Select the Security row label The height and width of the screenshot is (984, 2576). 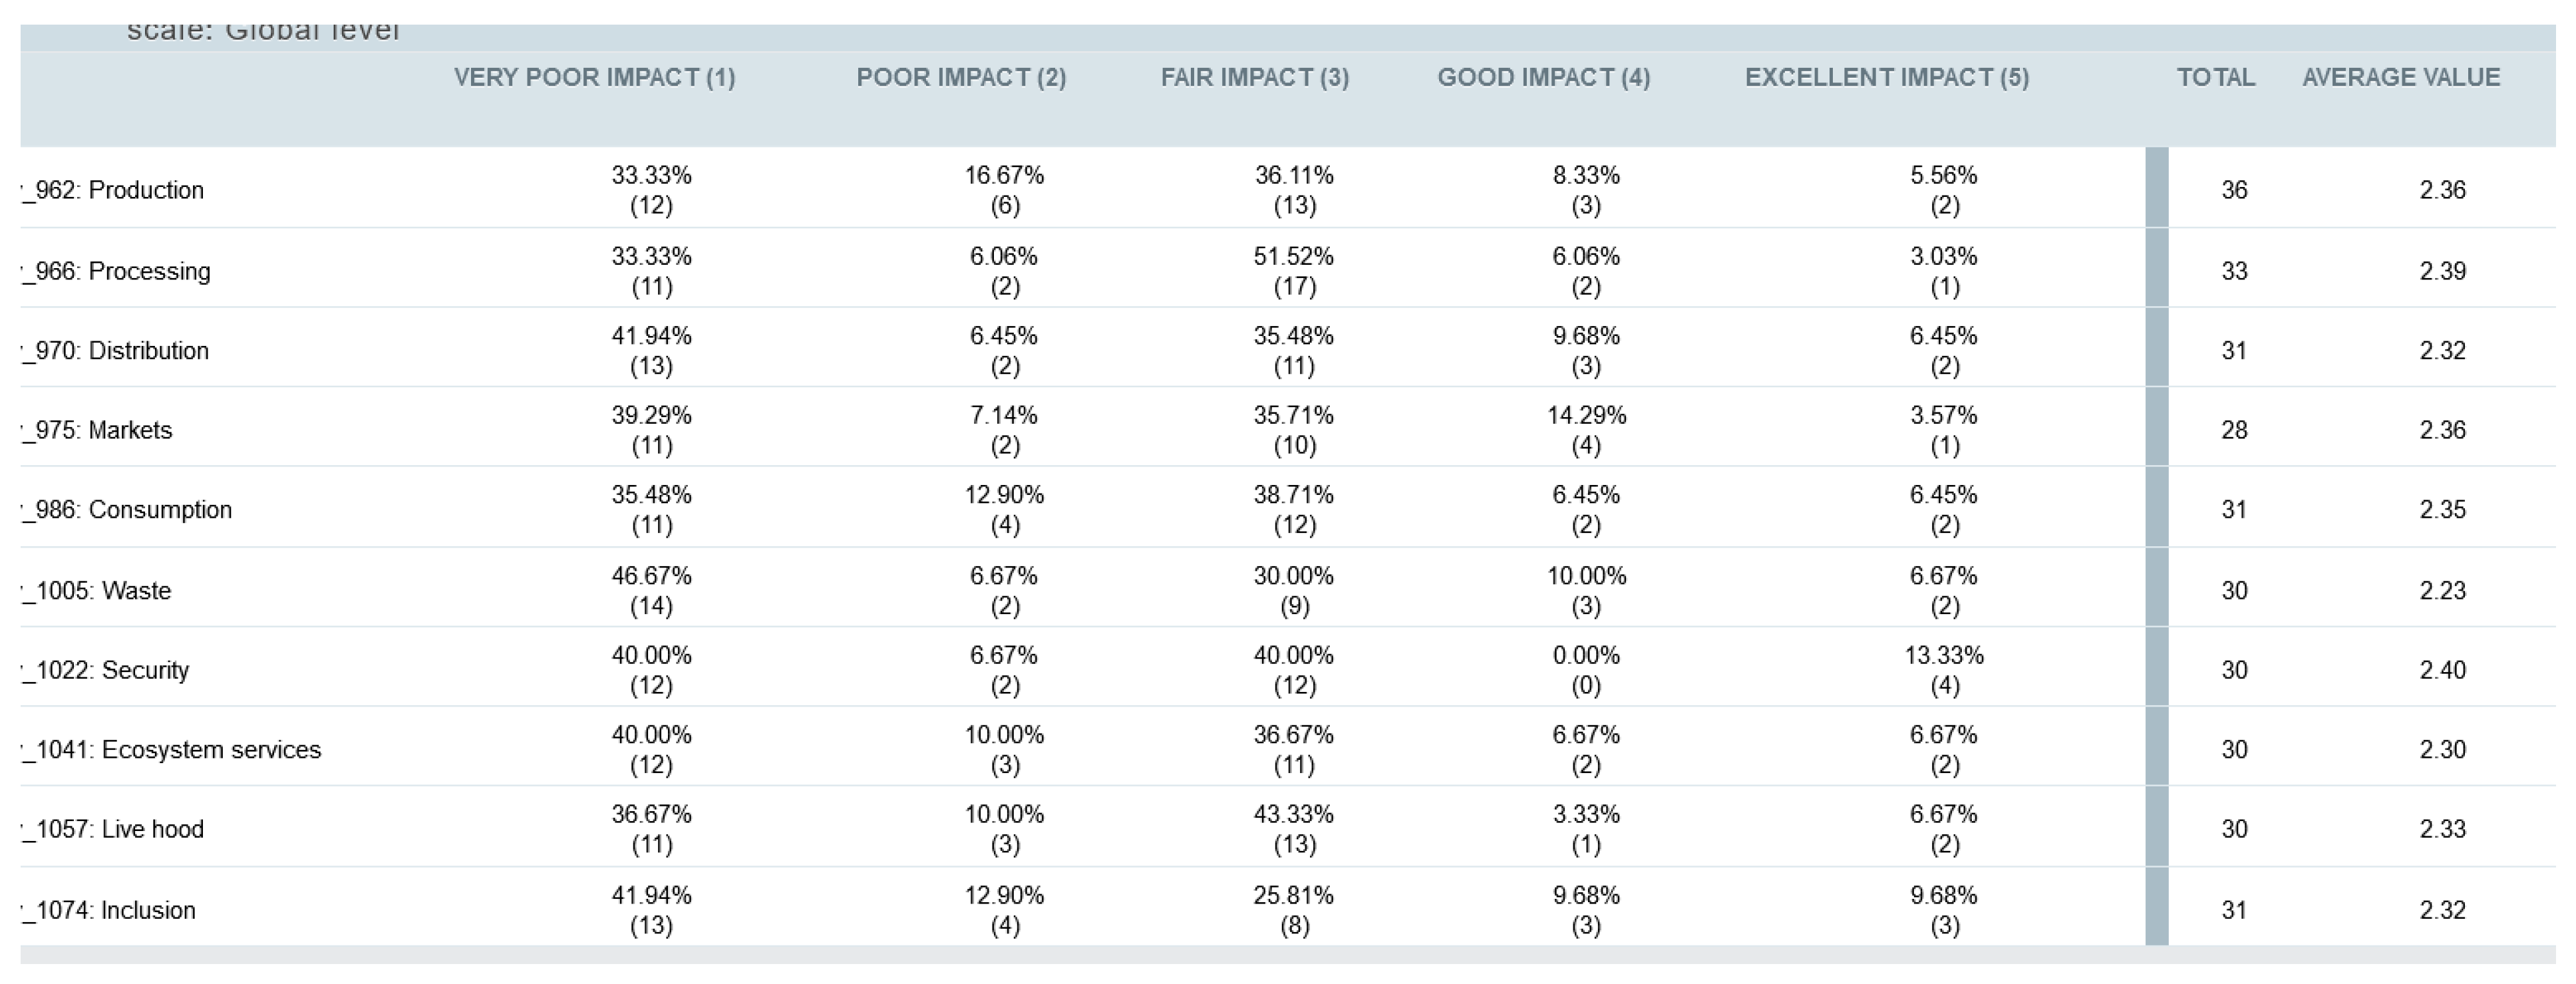tap(106, 670)
